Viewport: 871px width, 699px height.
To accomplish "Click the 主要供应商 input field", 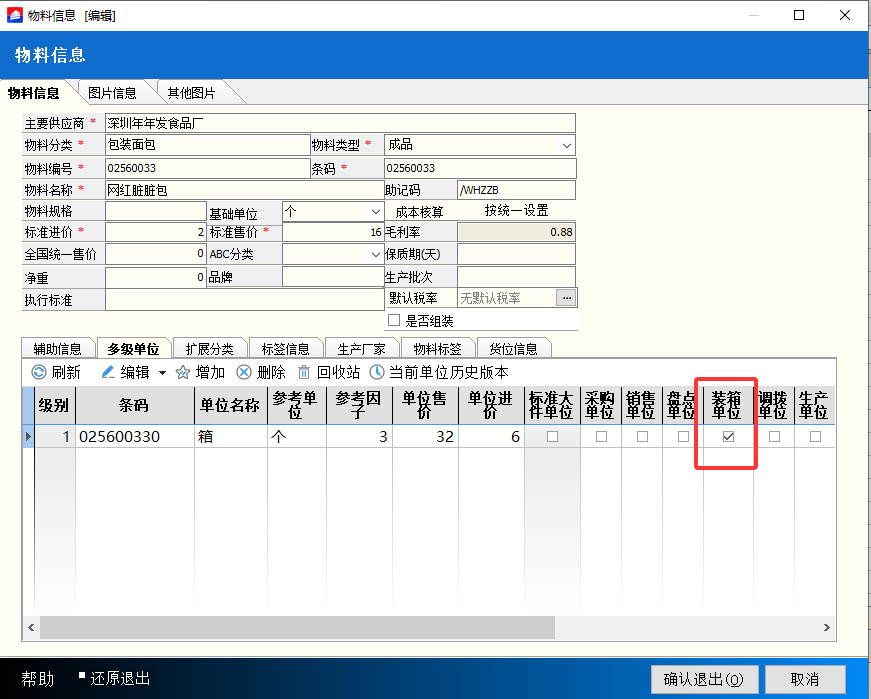I will pyautogui.click(x=340, y=123).
